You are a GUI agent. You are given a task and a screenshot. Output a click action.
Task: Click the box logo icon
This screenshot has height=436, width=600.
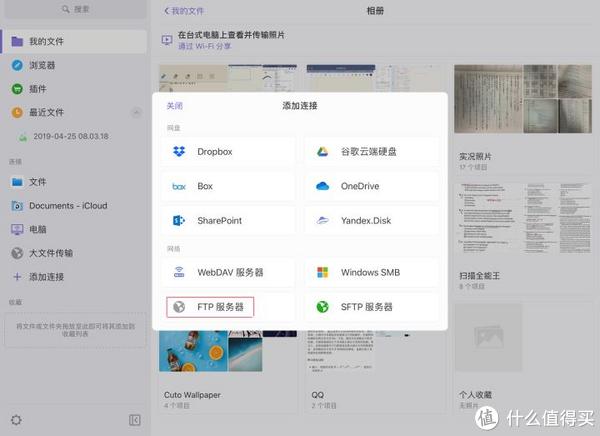179,186
